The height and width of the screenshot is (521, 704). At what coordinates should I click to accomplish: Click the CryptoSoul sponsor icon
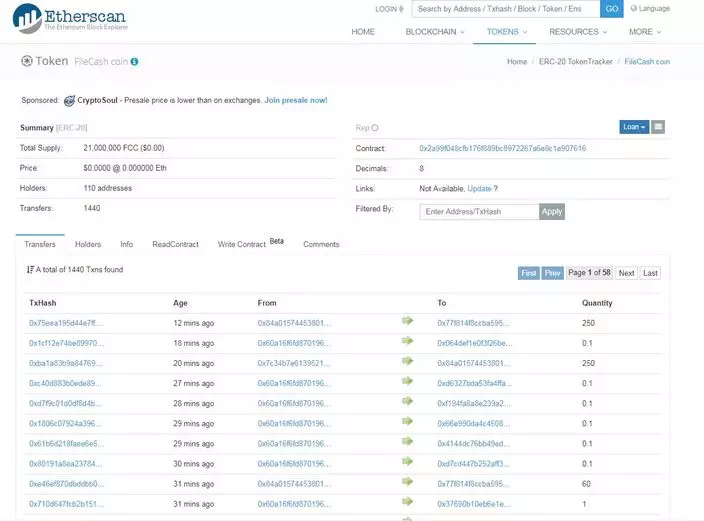pos(69,101)
